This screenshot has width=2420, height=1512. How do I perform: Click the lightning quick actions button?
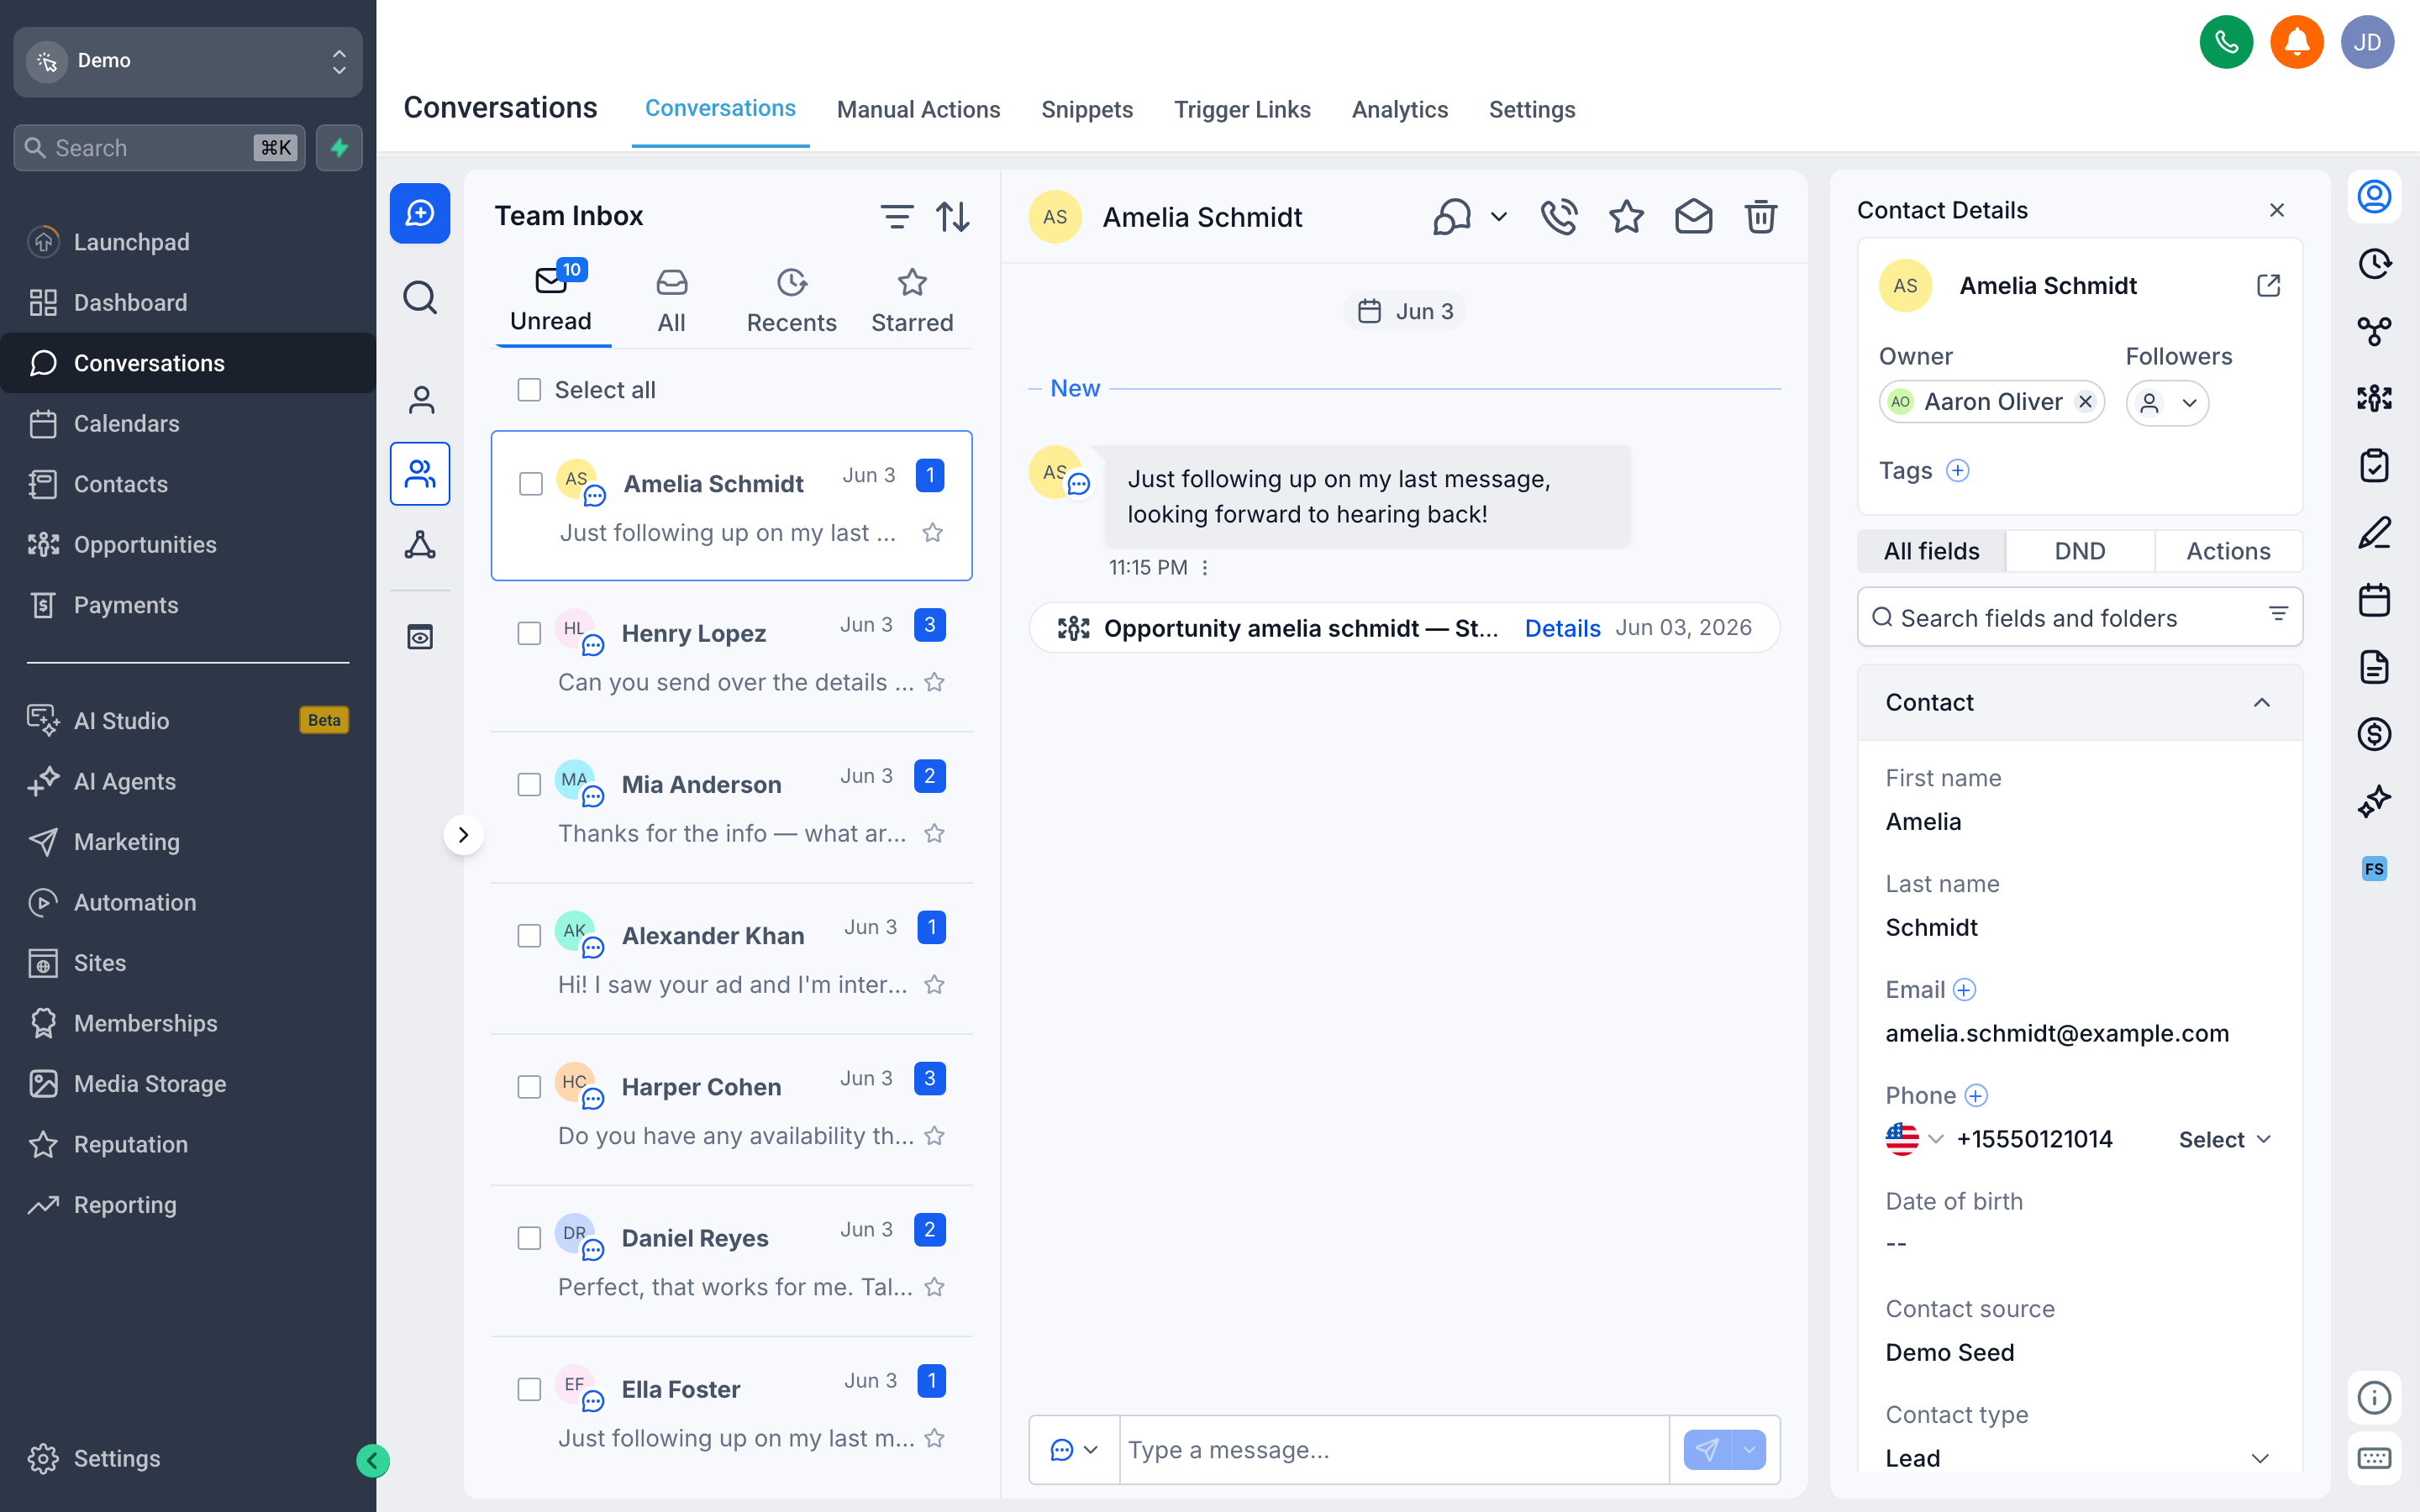click(x=339, y=148)
